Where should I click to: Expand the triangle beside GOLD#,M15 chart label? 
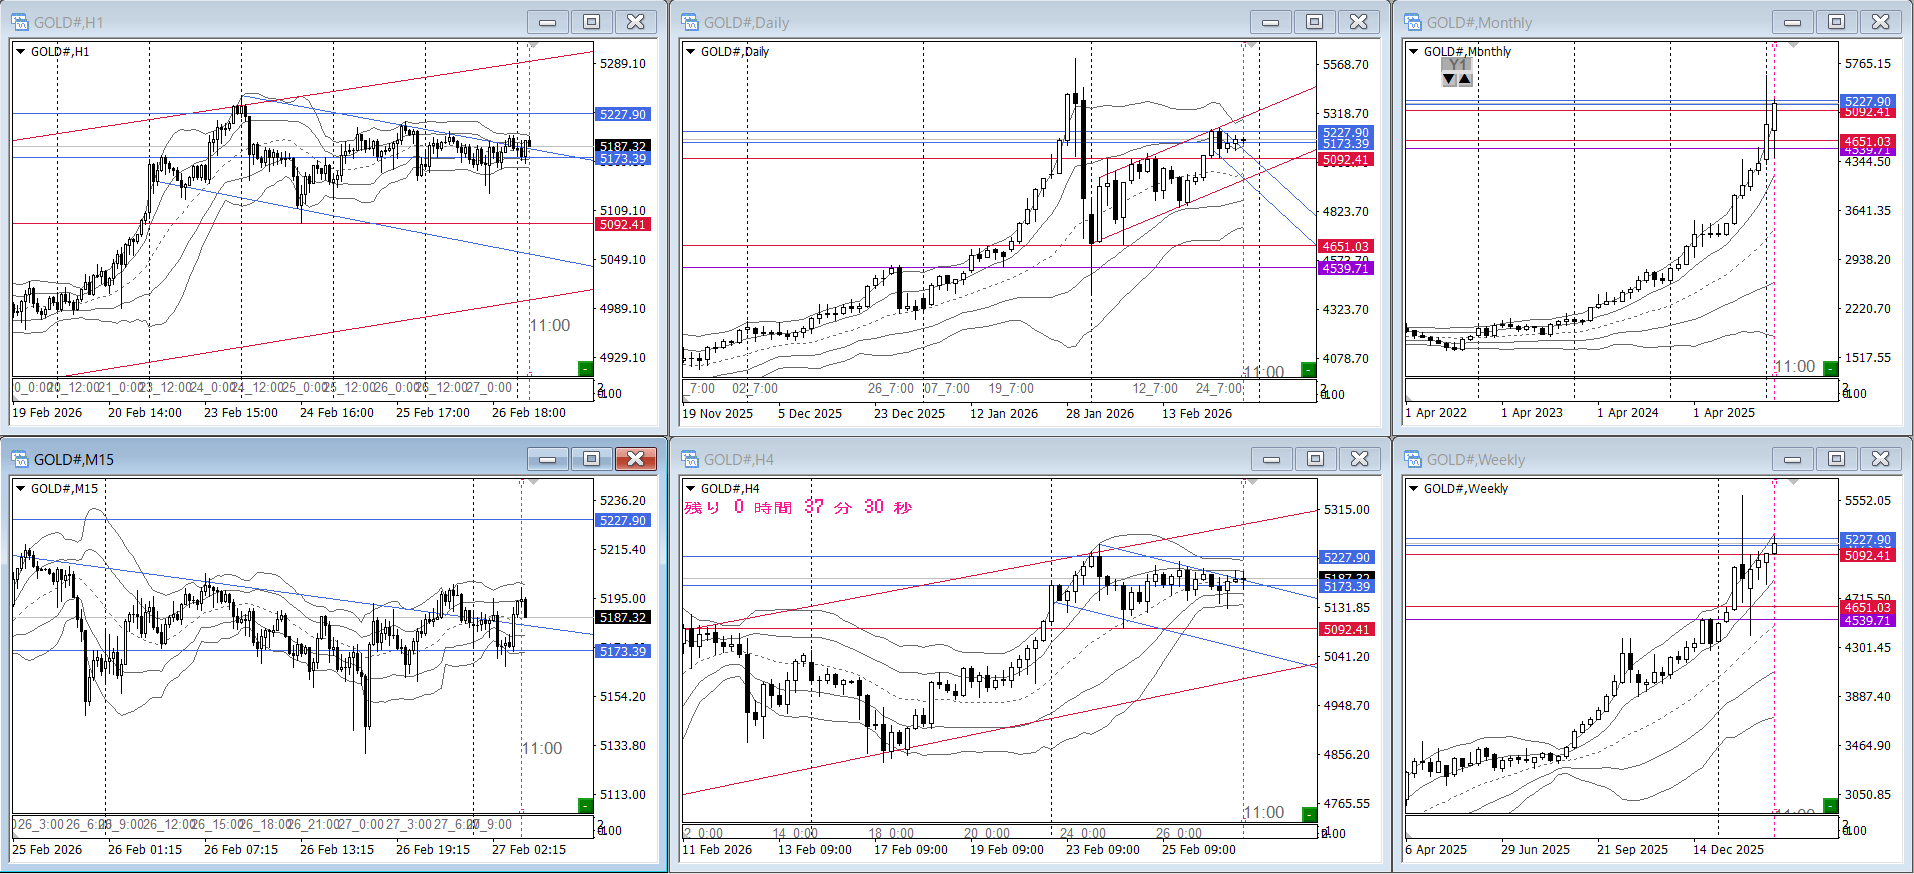point(20,489)
